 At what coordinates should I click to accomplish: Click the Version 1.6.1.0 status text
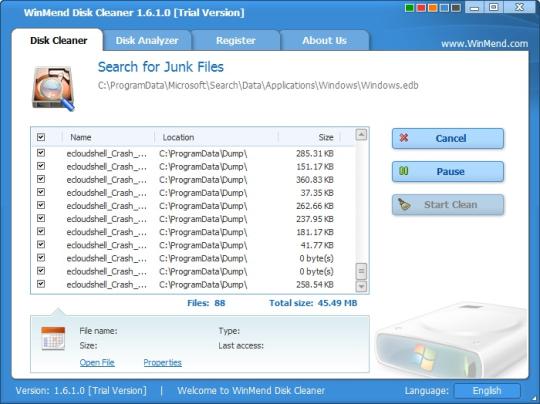pos(81,391)
